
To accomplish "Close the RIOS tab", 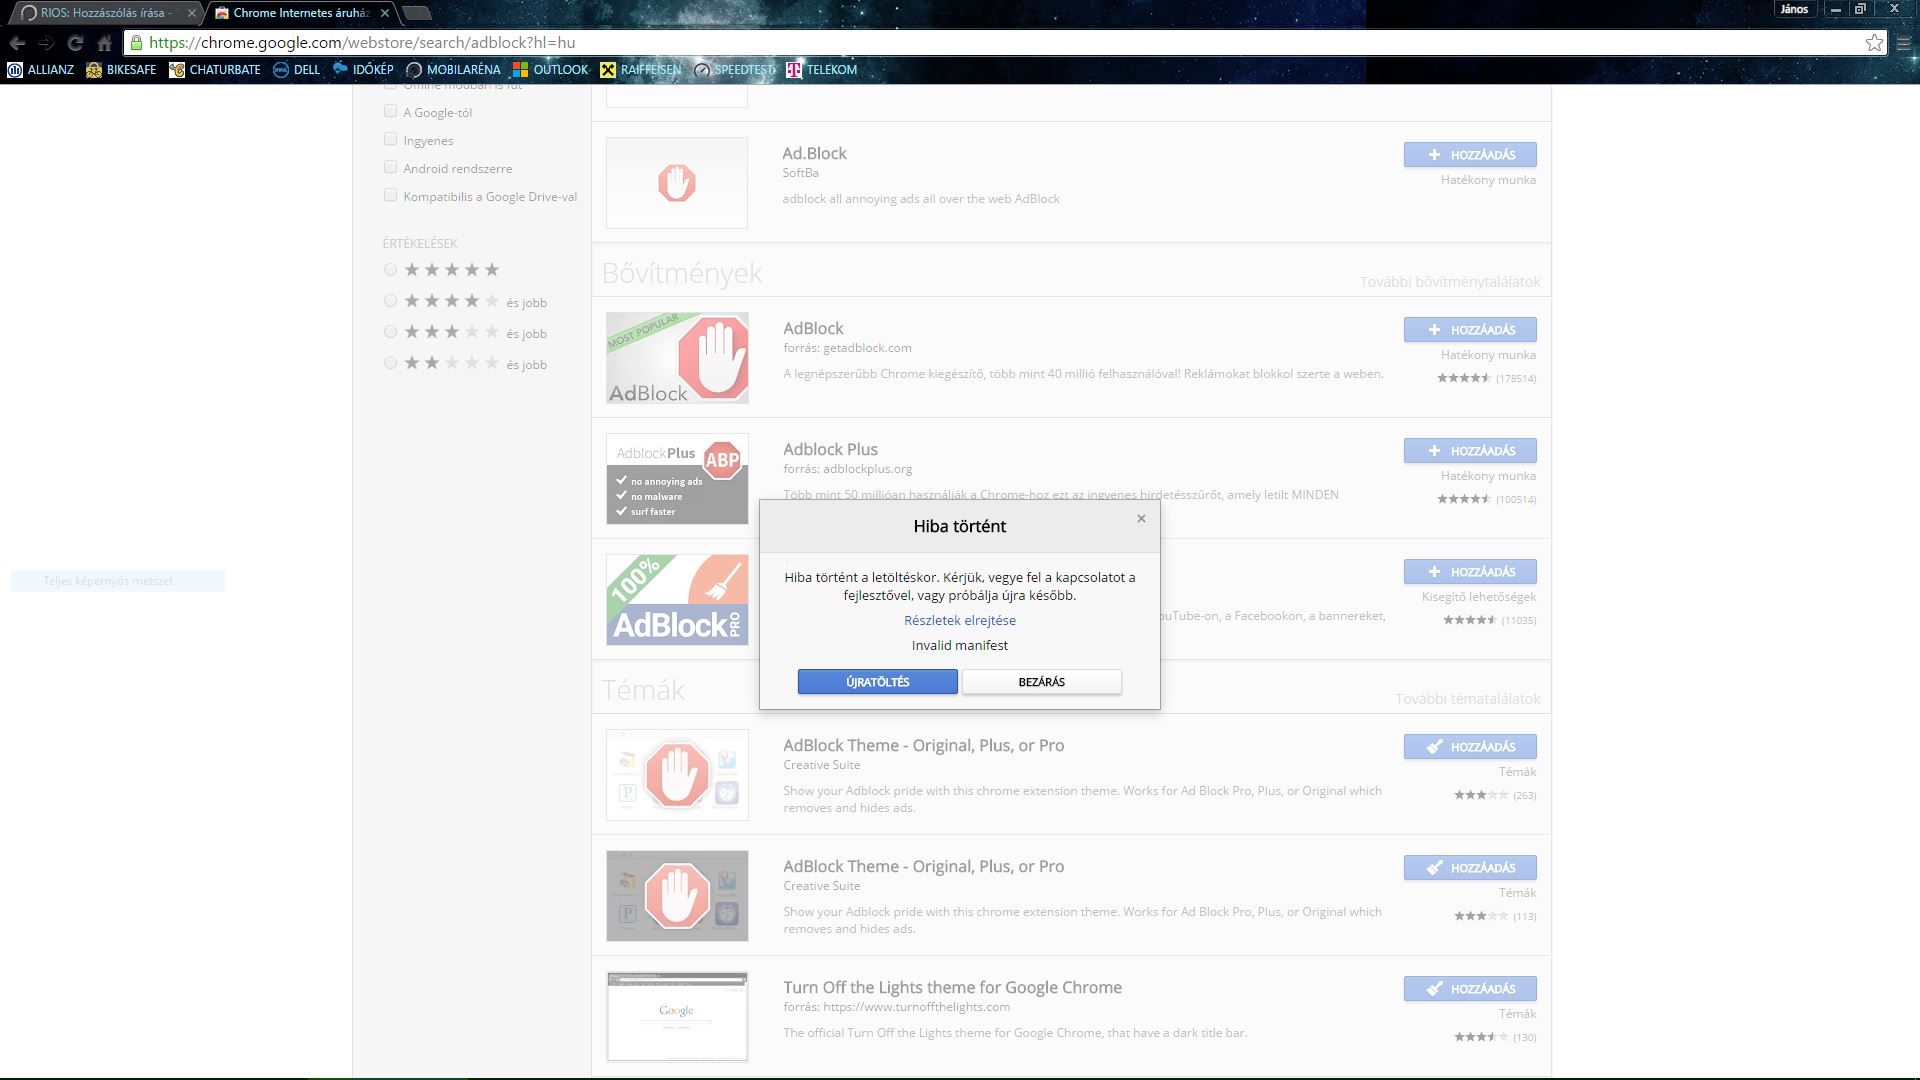I will pos(192,13).
